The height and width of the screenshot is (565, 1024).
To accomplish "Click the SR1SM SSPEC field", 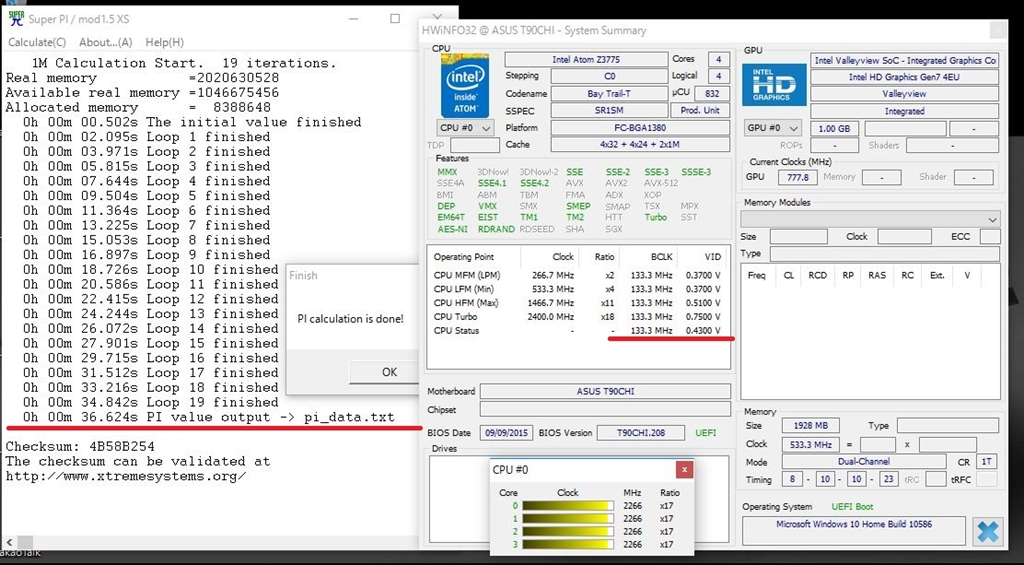I will coord(609,110).
